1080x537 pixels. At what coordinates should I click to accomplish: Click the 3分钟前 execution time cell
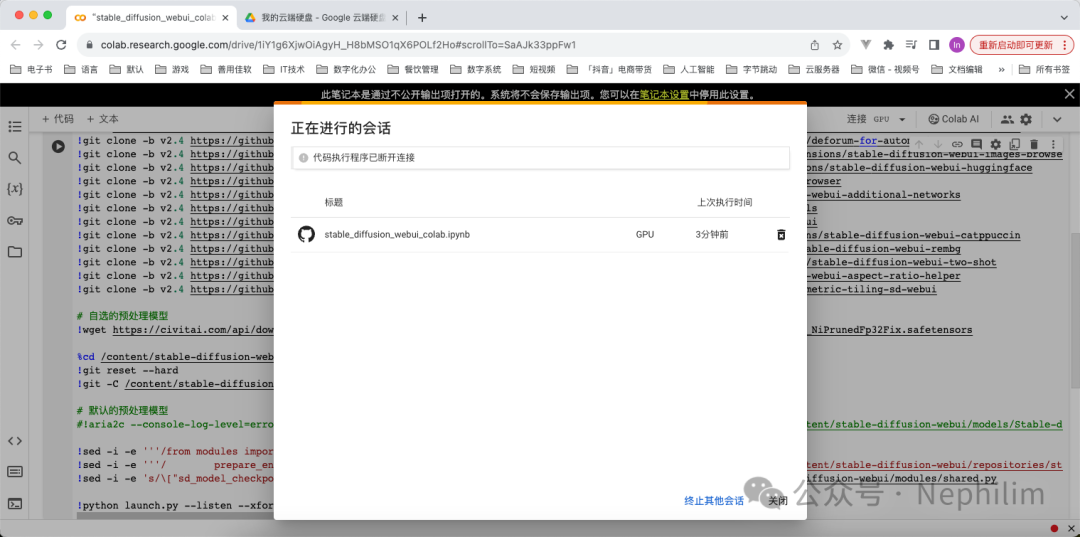click(x=712, y=235)
